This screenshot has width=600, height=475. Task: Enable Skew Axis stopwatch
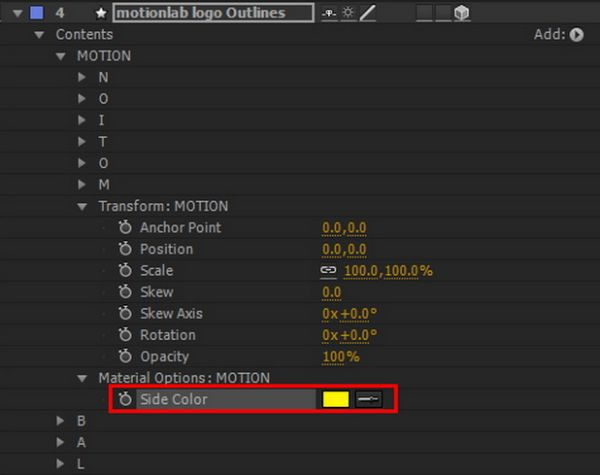[125, 313]
